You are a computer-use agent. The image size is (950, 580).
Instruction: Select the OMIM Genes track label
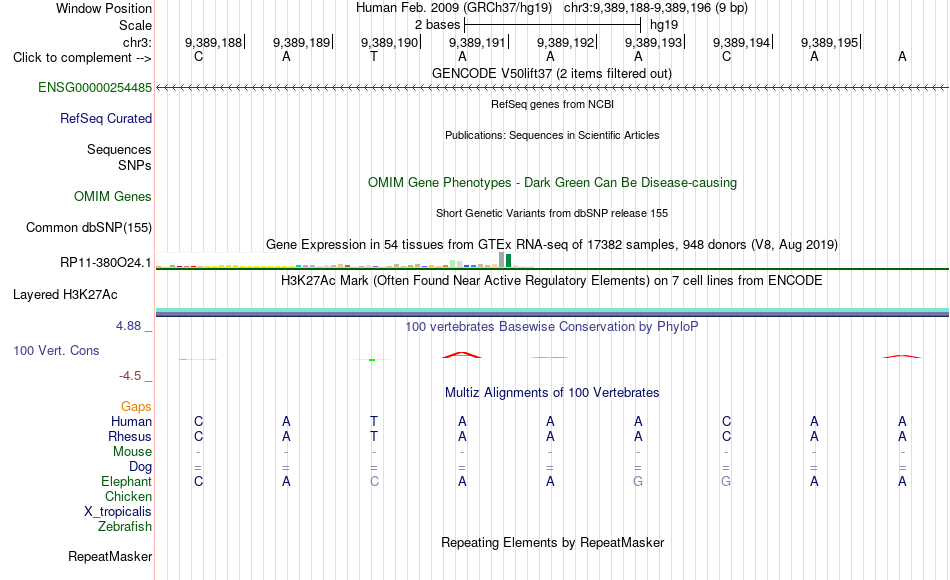112,196
